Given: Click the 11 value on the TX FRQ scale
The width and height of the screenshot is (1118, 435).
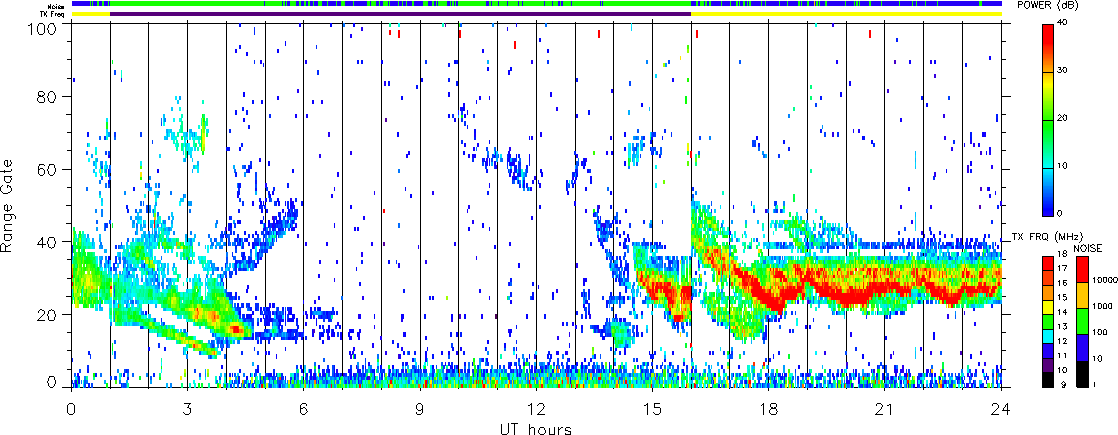Looking at the screenshot, I should 1062,356.
